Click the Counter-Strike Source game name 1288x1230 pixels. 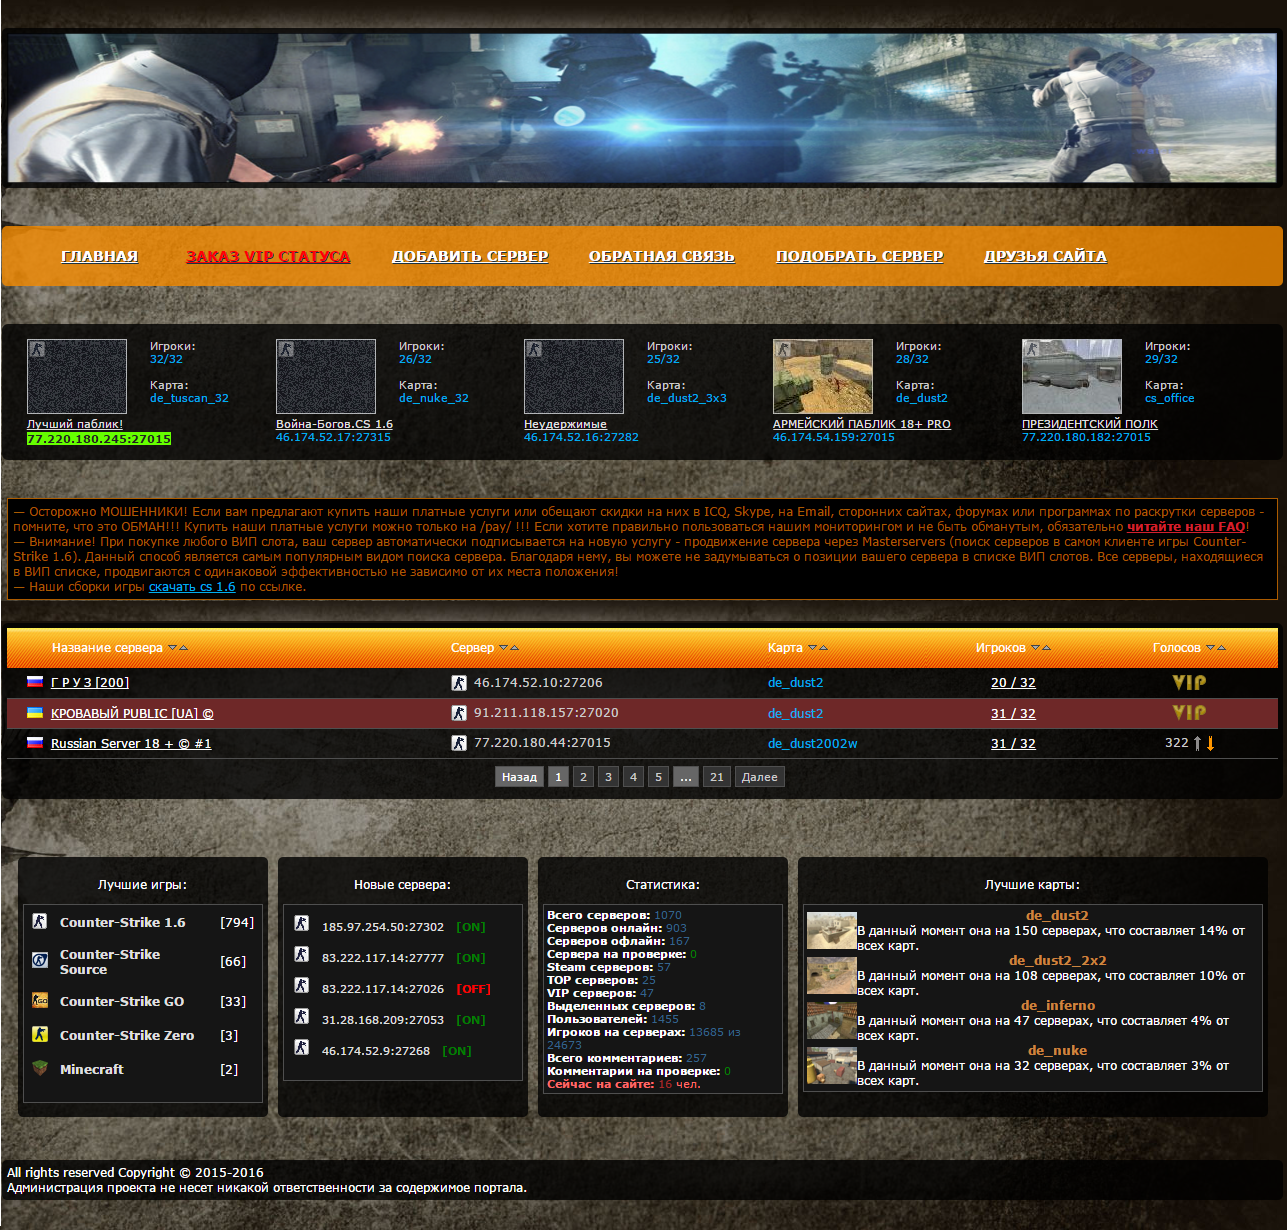(x=110, y=962)
